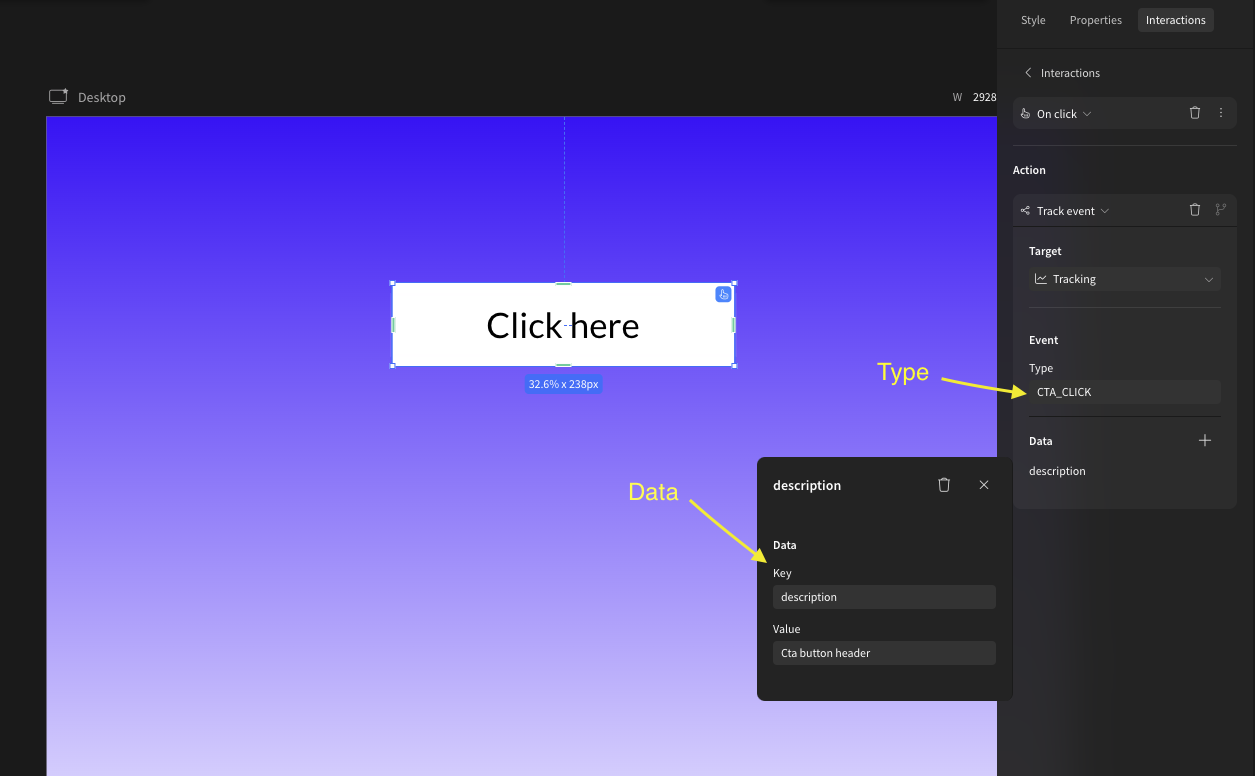Click the back arrow next to Interactions

(1028, 72)
